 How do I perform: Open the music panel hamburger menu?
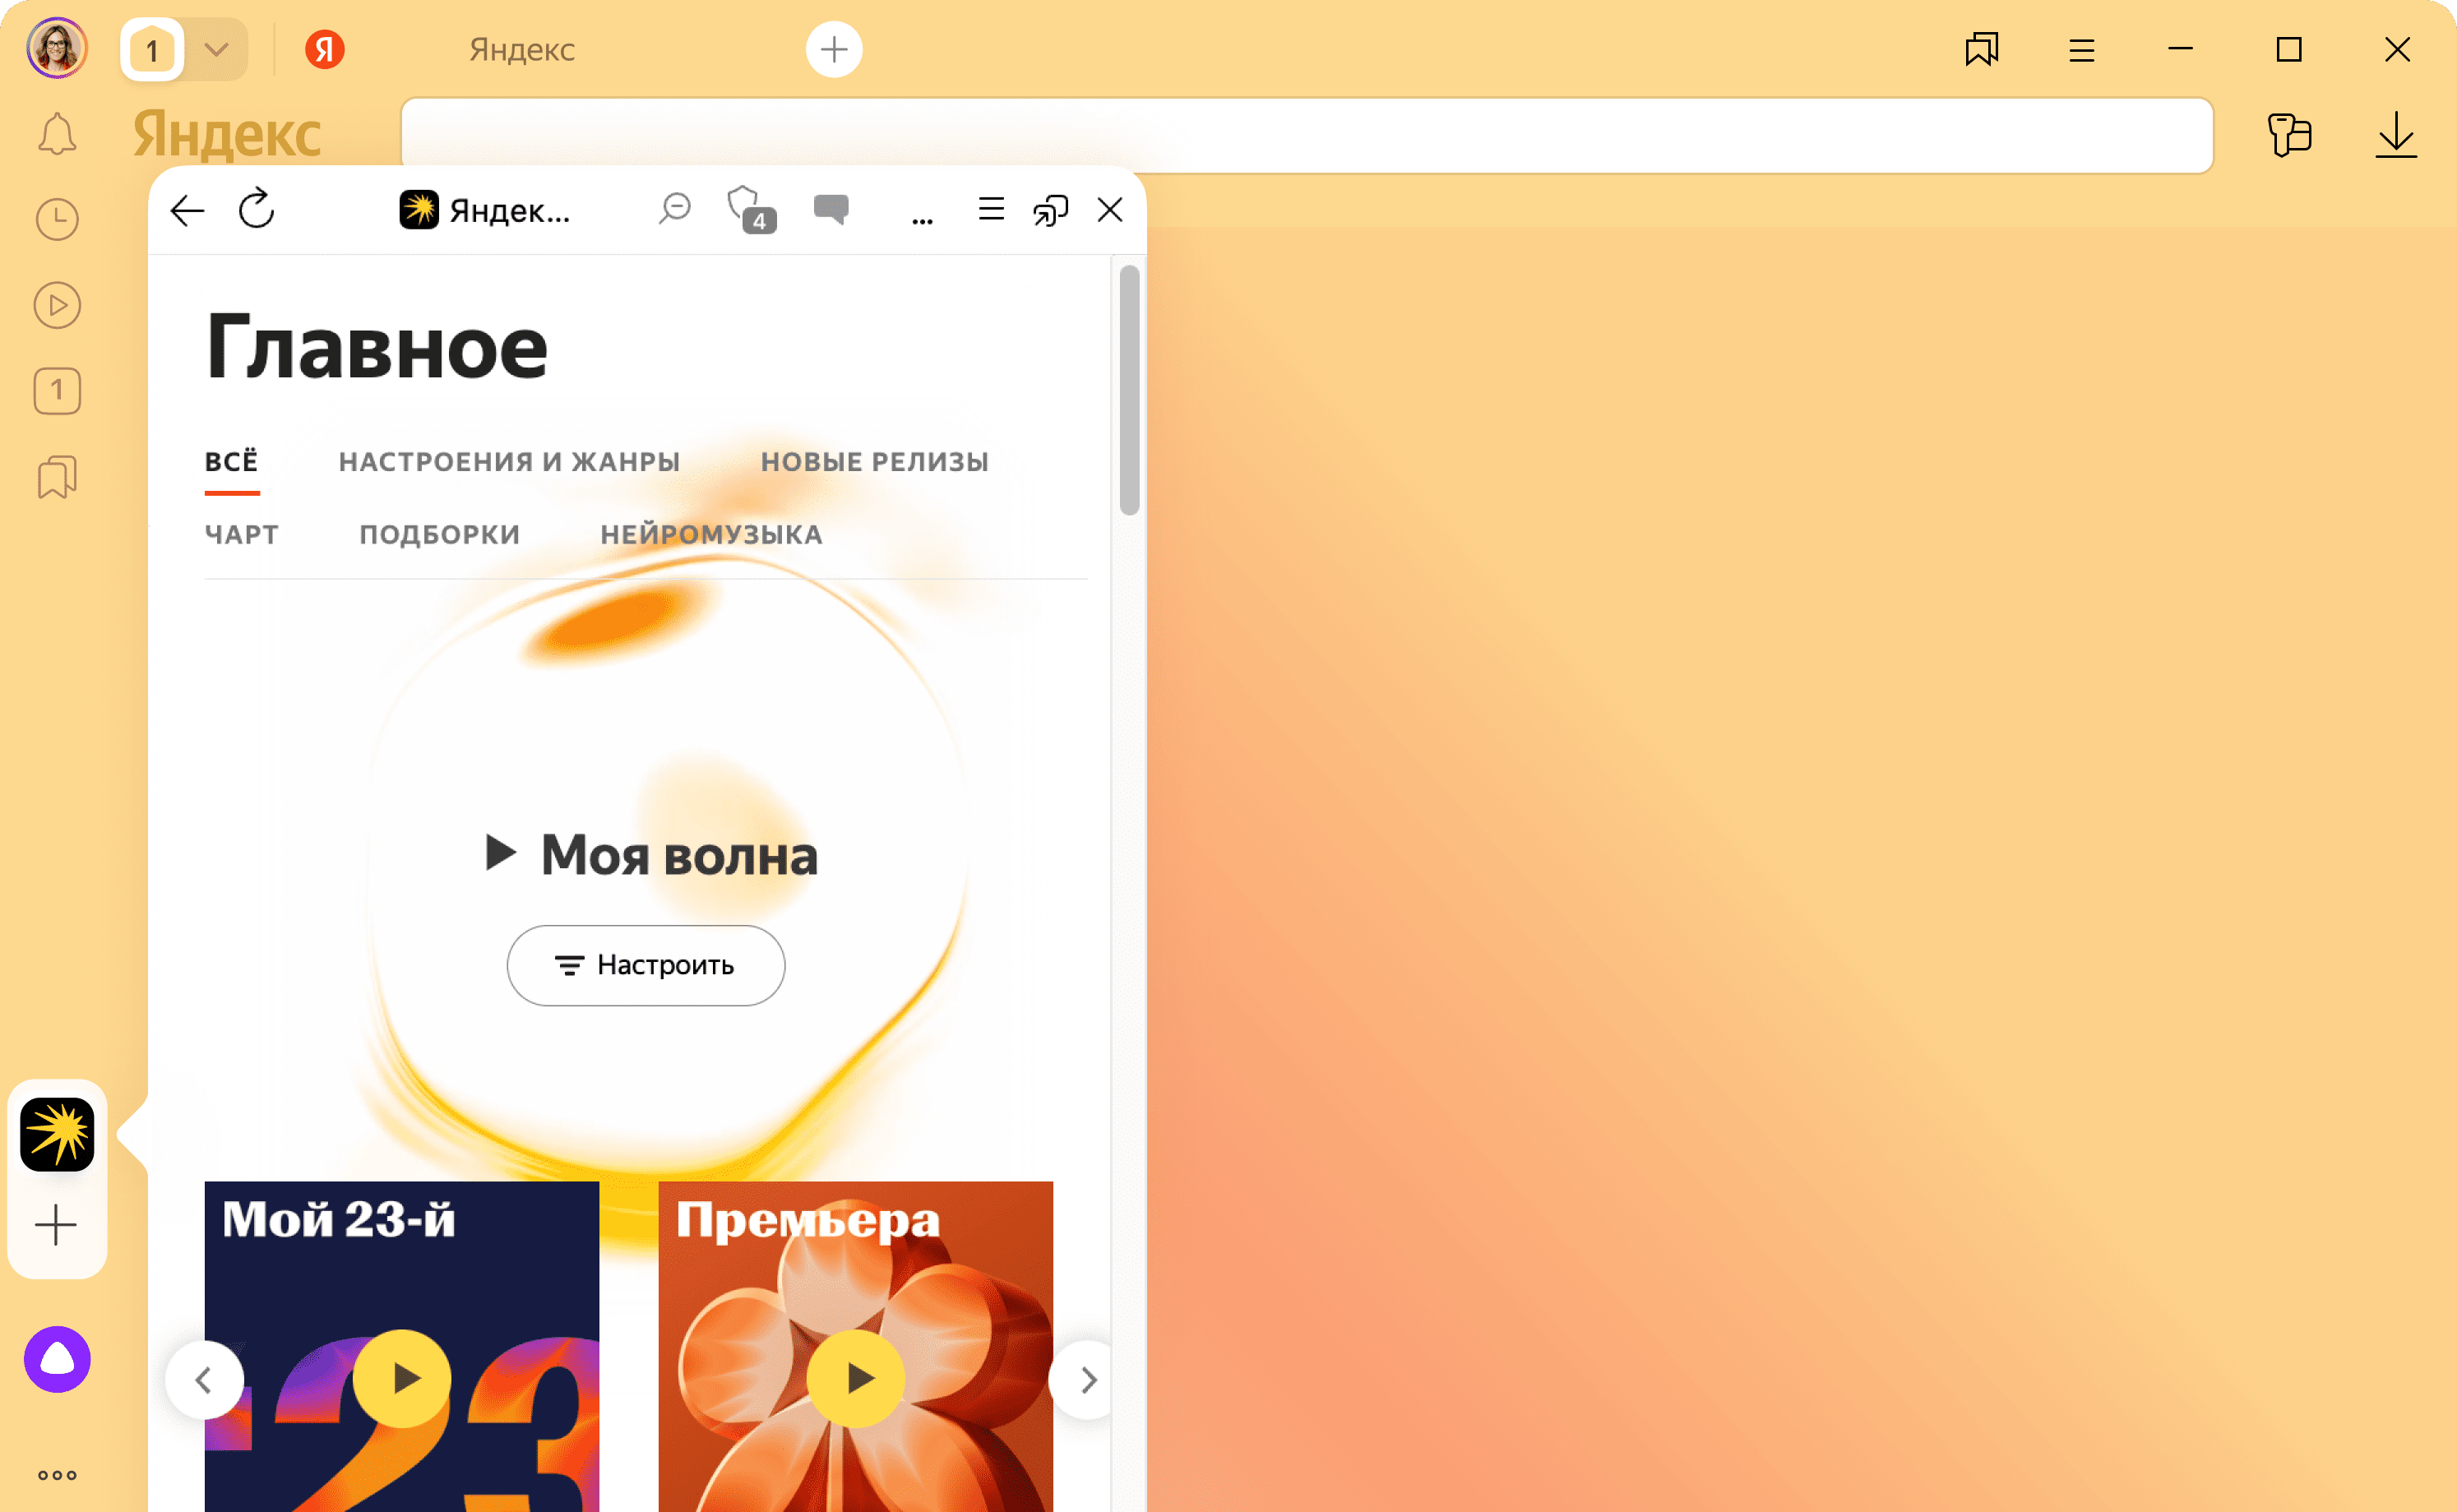pos(991,209)
